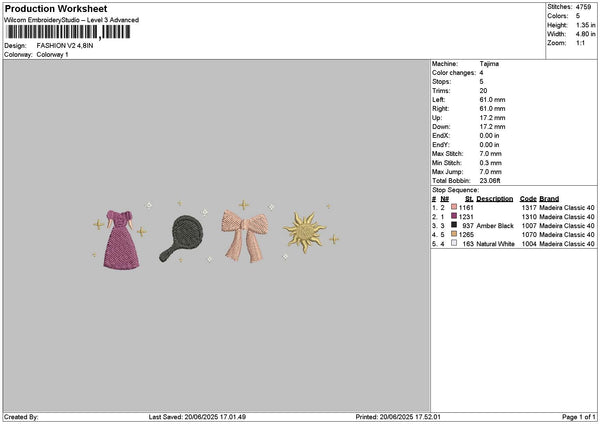
Task: Select the magenta swatch for stop 1231
Action: pos(454,217)
